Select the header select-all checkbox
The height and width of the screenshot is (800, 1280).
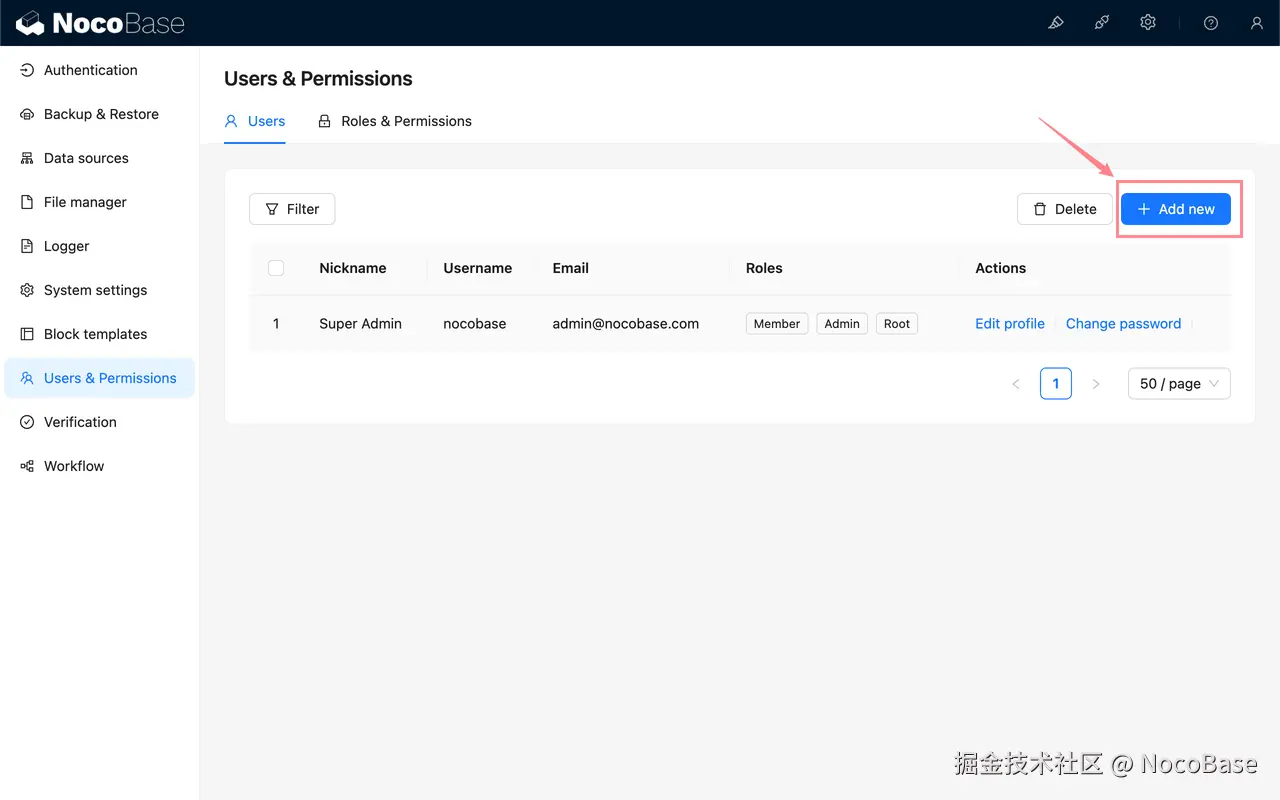tap(276, 268)
